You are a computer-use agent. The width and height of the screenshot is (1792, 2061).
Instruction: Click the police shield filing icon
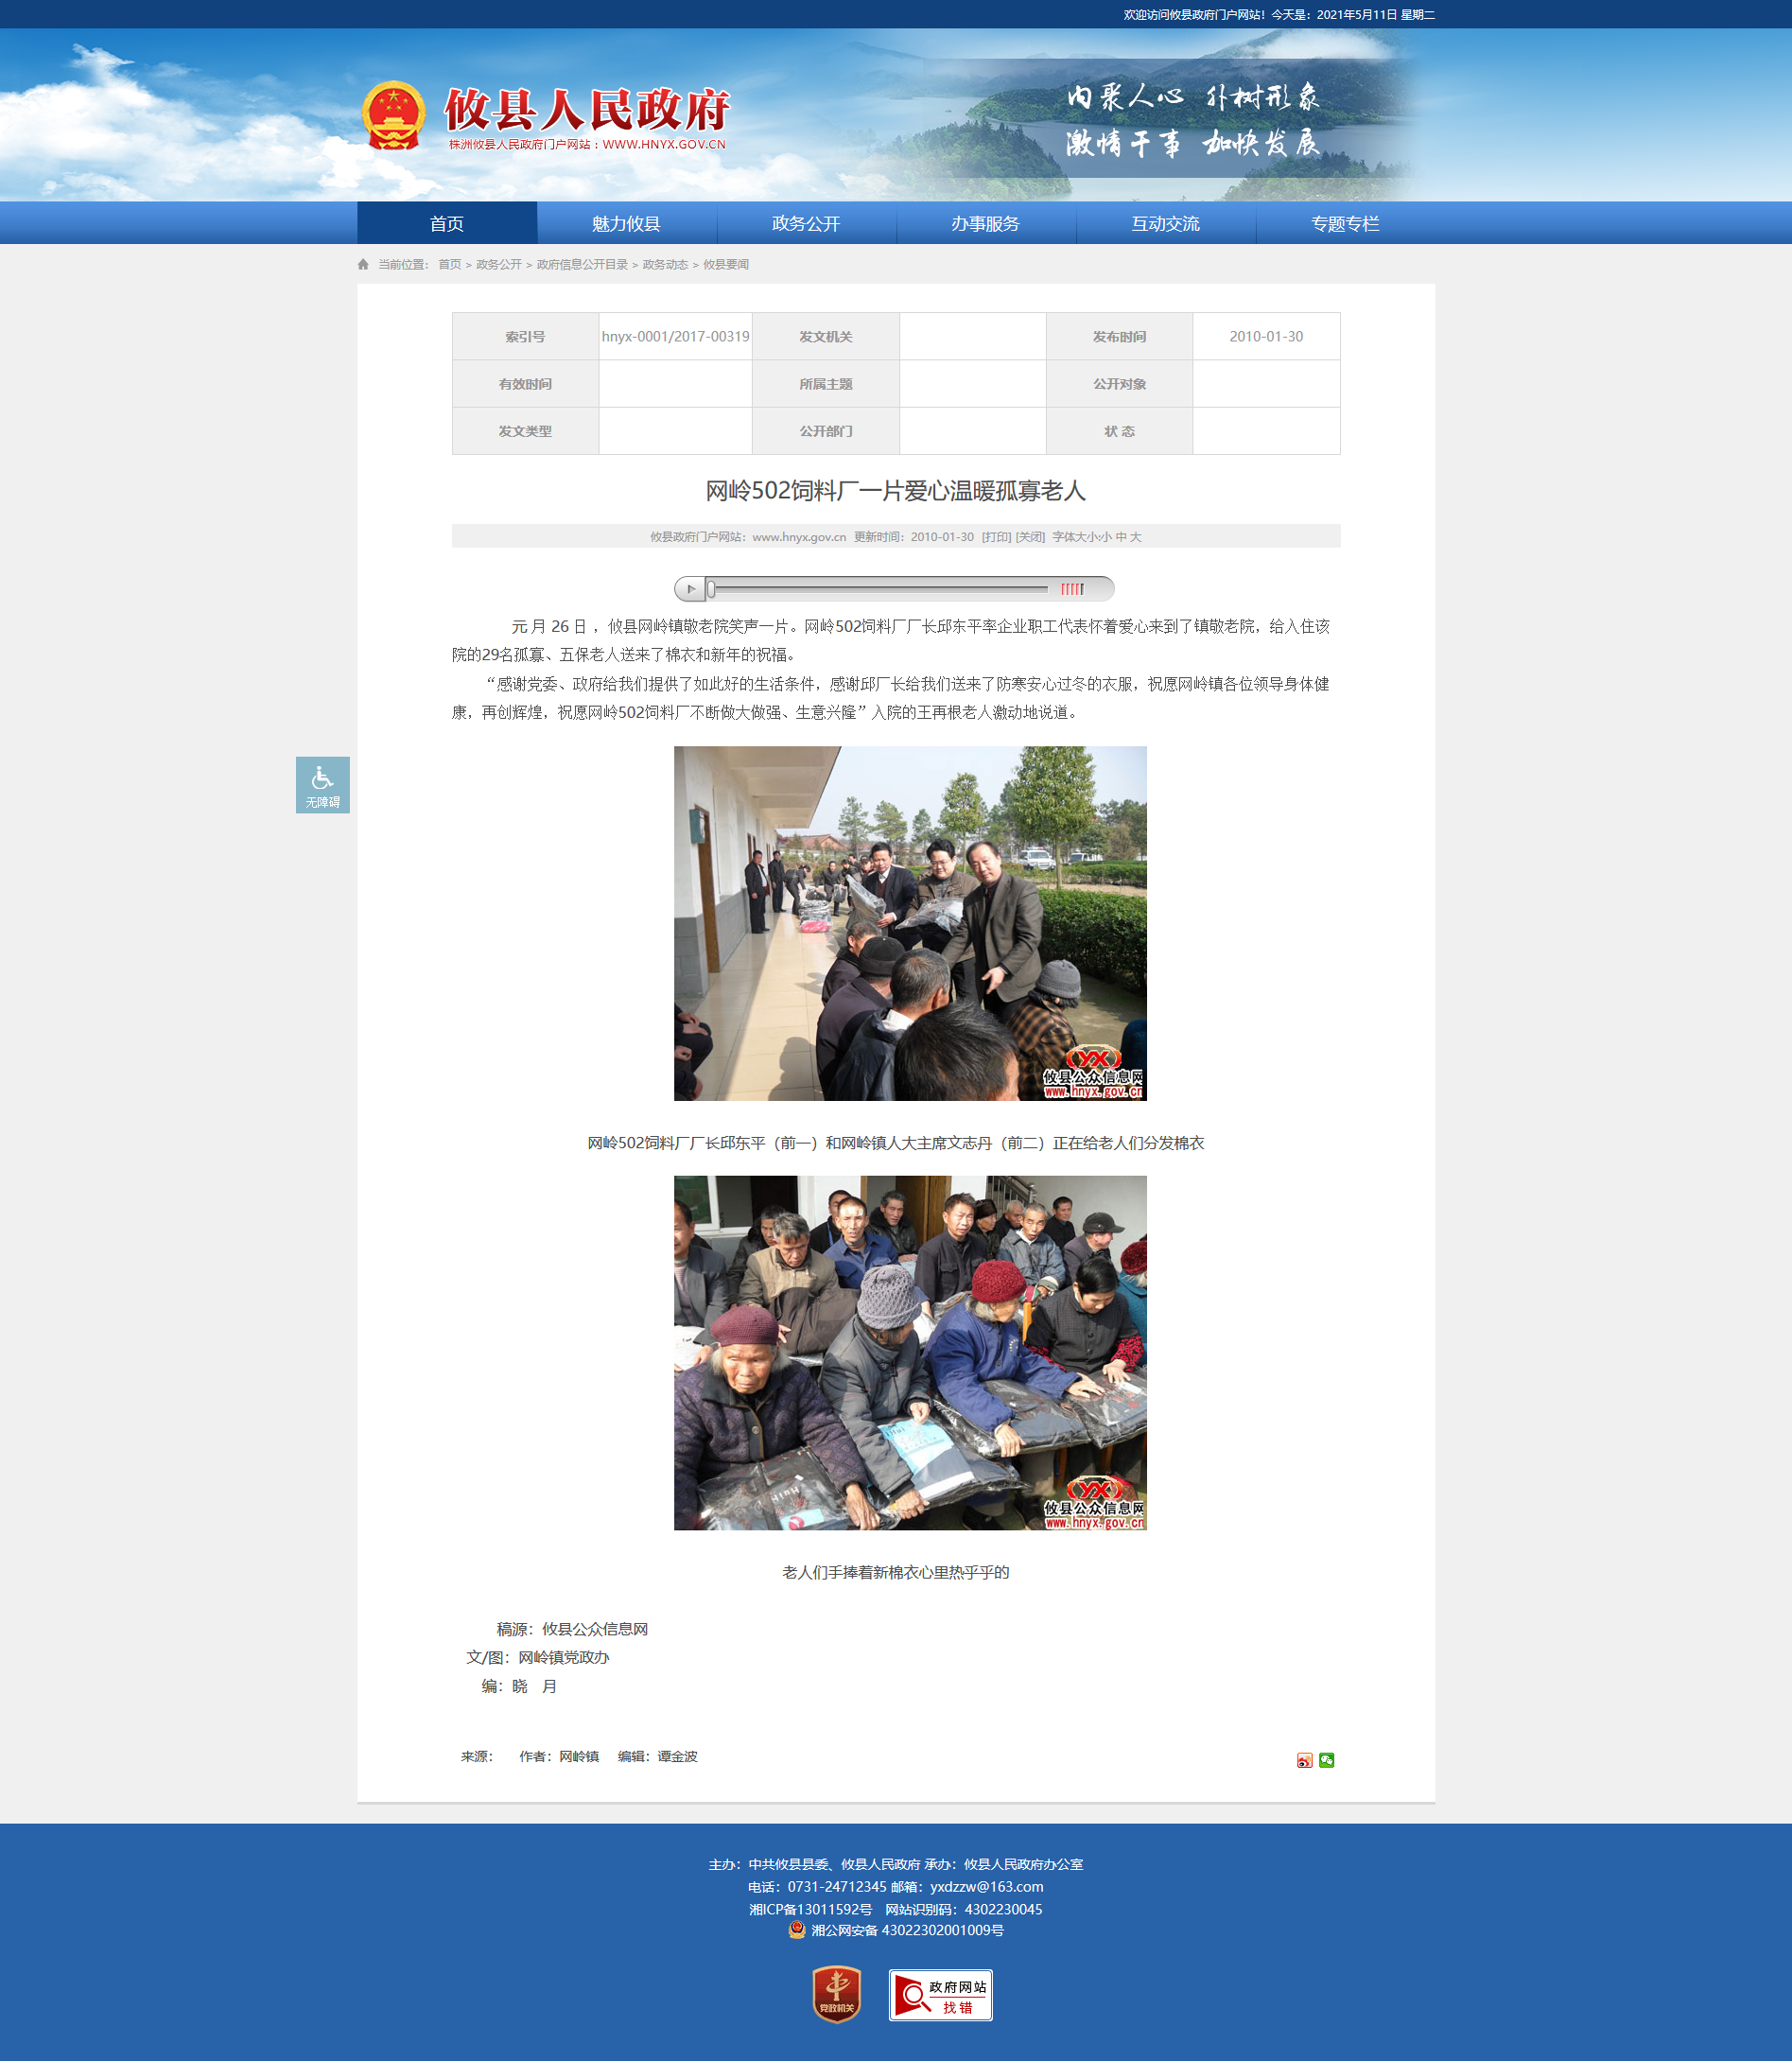click(x=796, y=1930)
